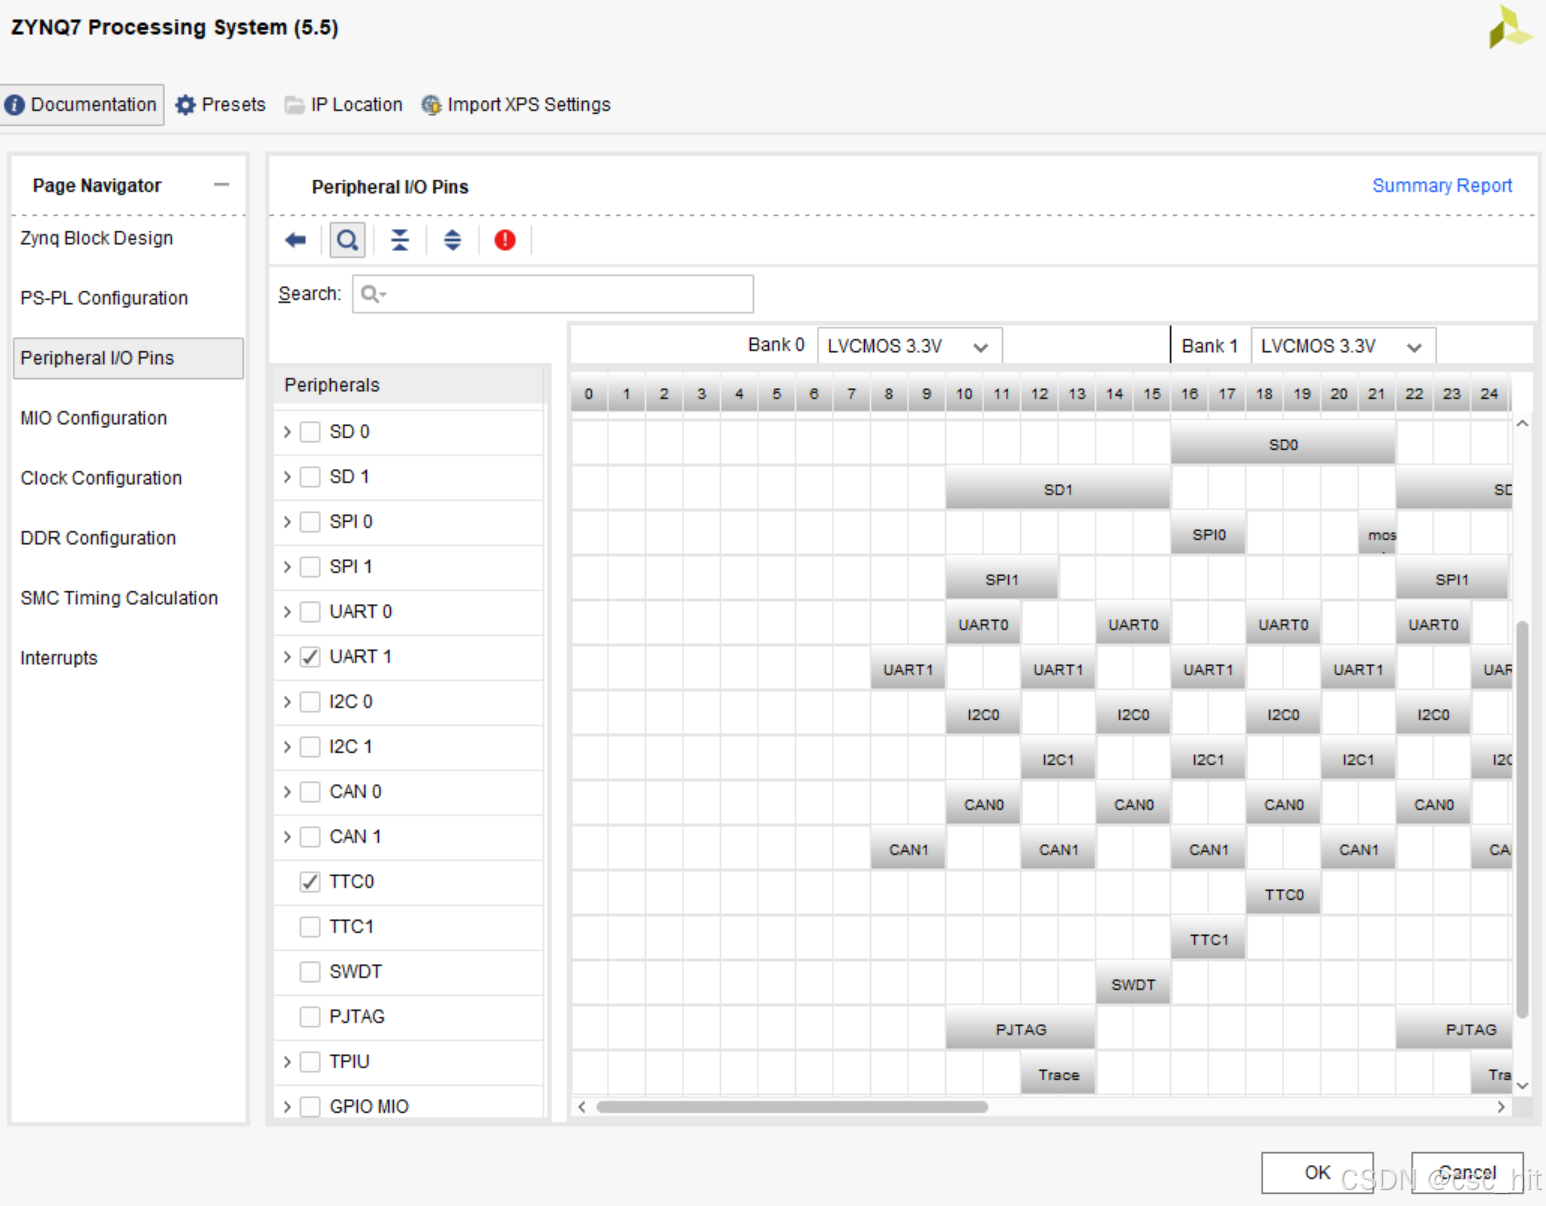Enable the TTC1 checkbox
This screenshot has height=1206, width=1546.
310,927
